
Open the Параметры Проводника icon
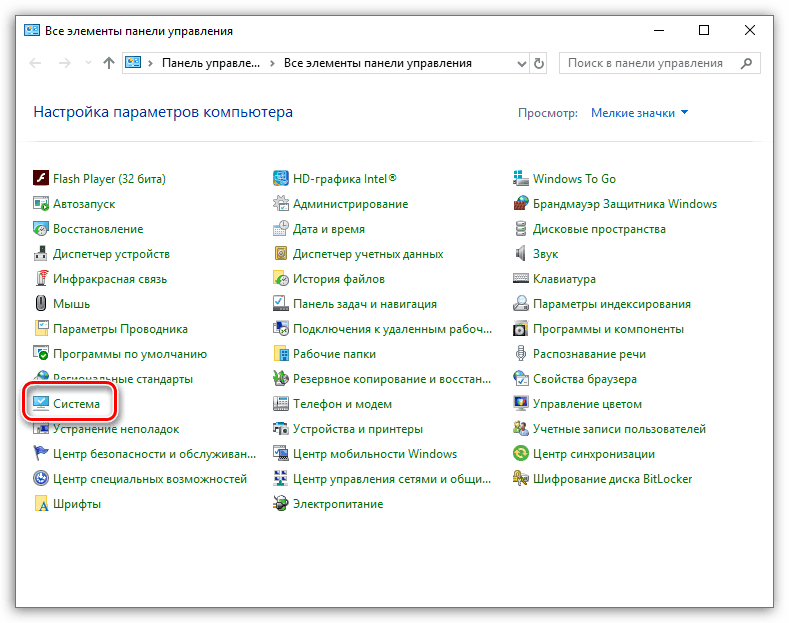pyautogui.click(x=41, y=328)
